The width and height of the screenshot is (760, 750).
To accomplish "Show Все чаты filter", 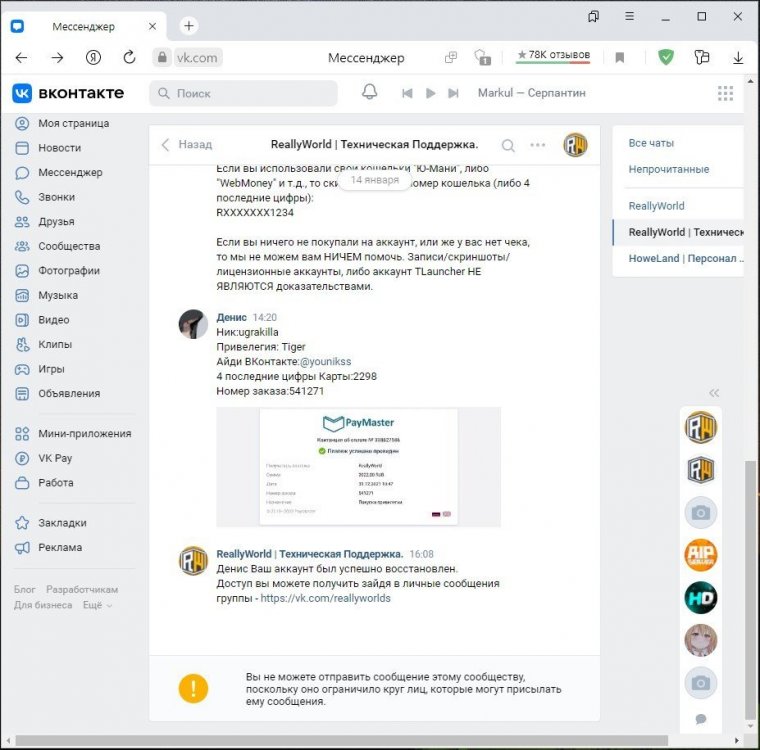I will (x=651, y=143).
